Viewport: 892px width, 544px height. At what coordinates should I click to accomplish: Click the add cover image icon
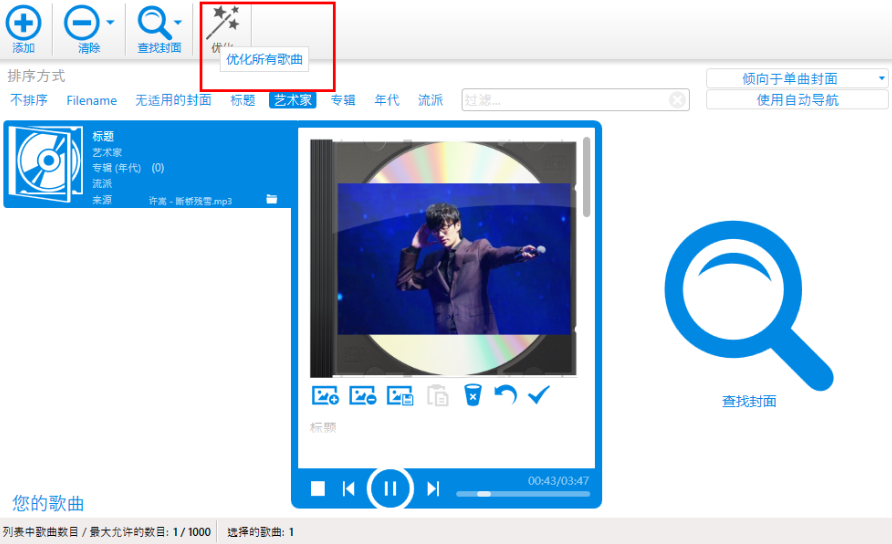click(325, 395)
